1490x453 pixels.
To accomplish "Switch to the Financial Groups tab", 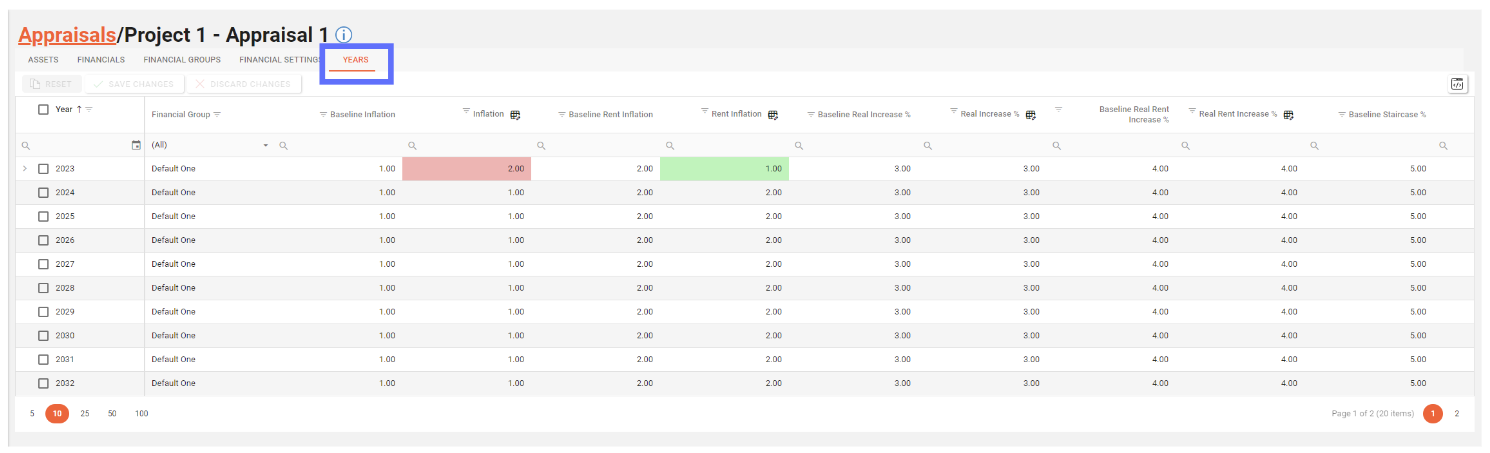I will (x=182, y=60).
